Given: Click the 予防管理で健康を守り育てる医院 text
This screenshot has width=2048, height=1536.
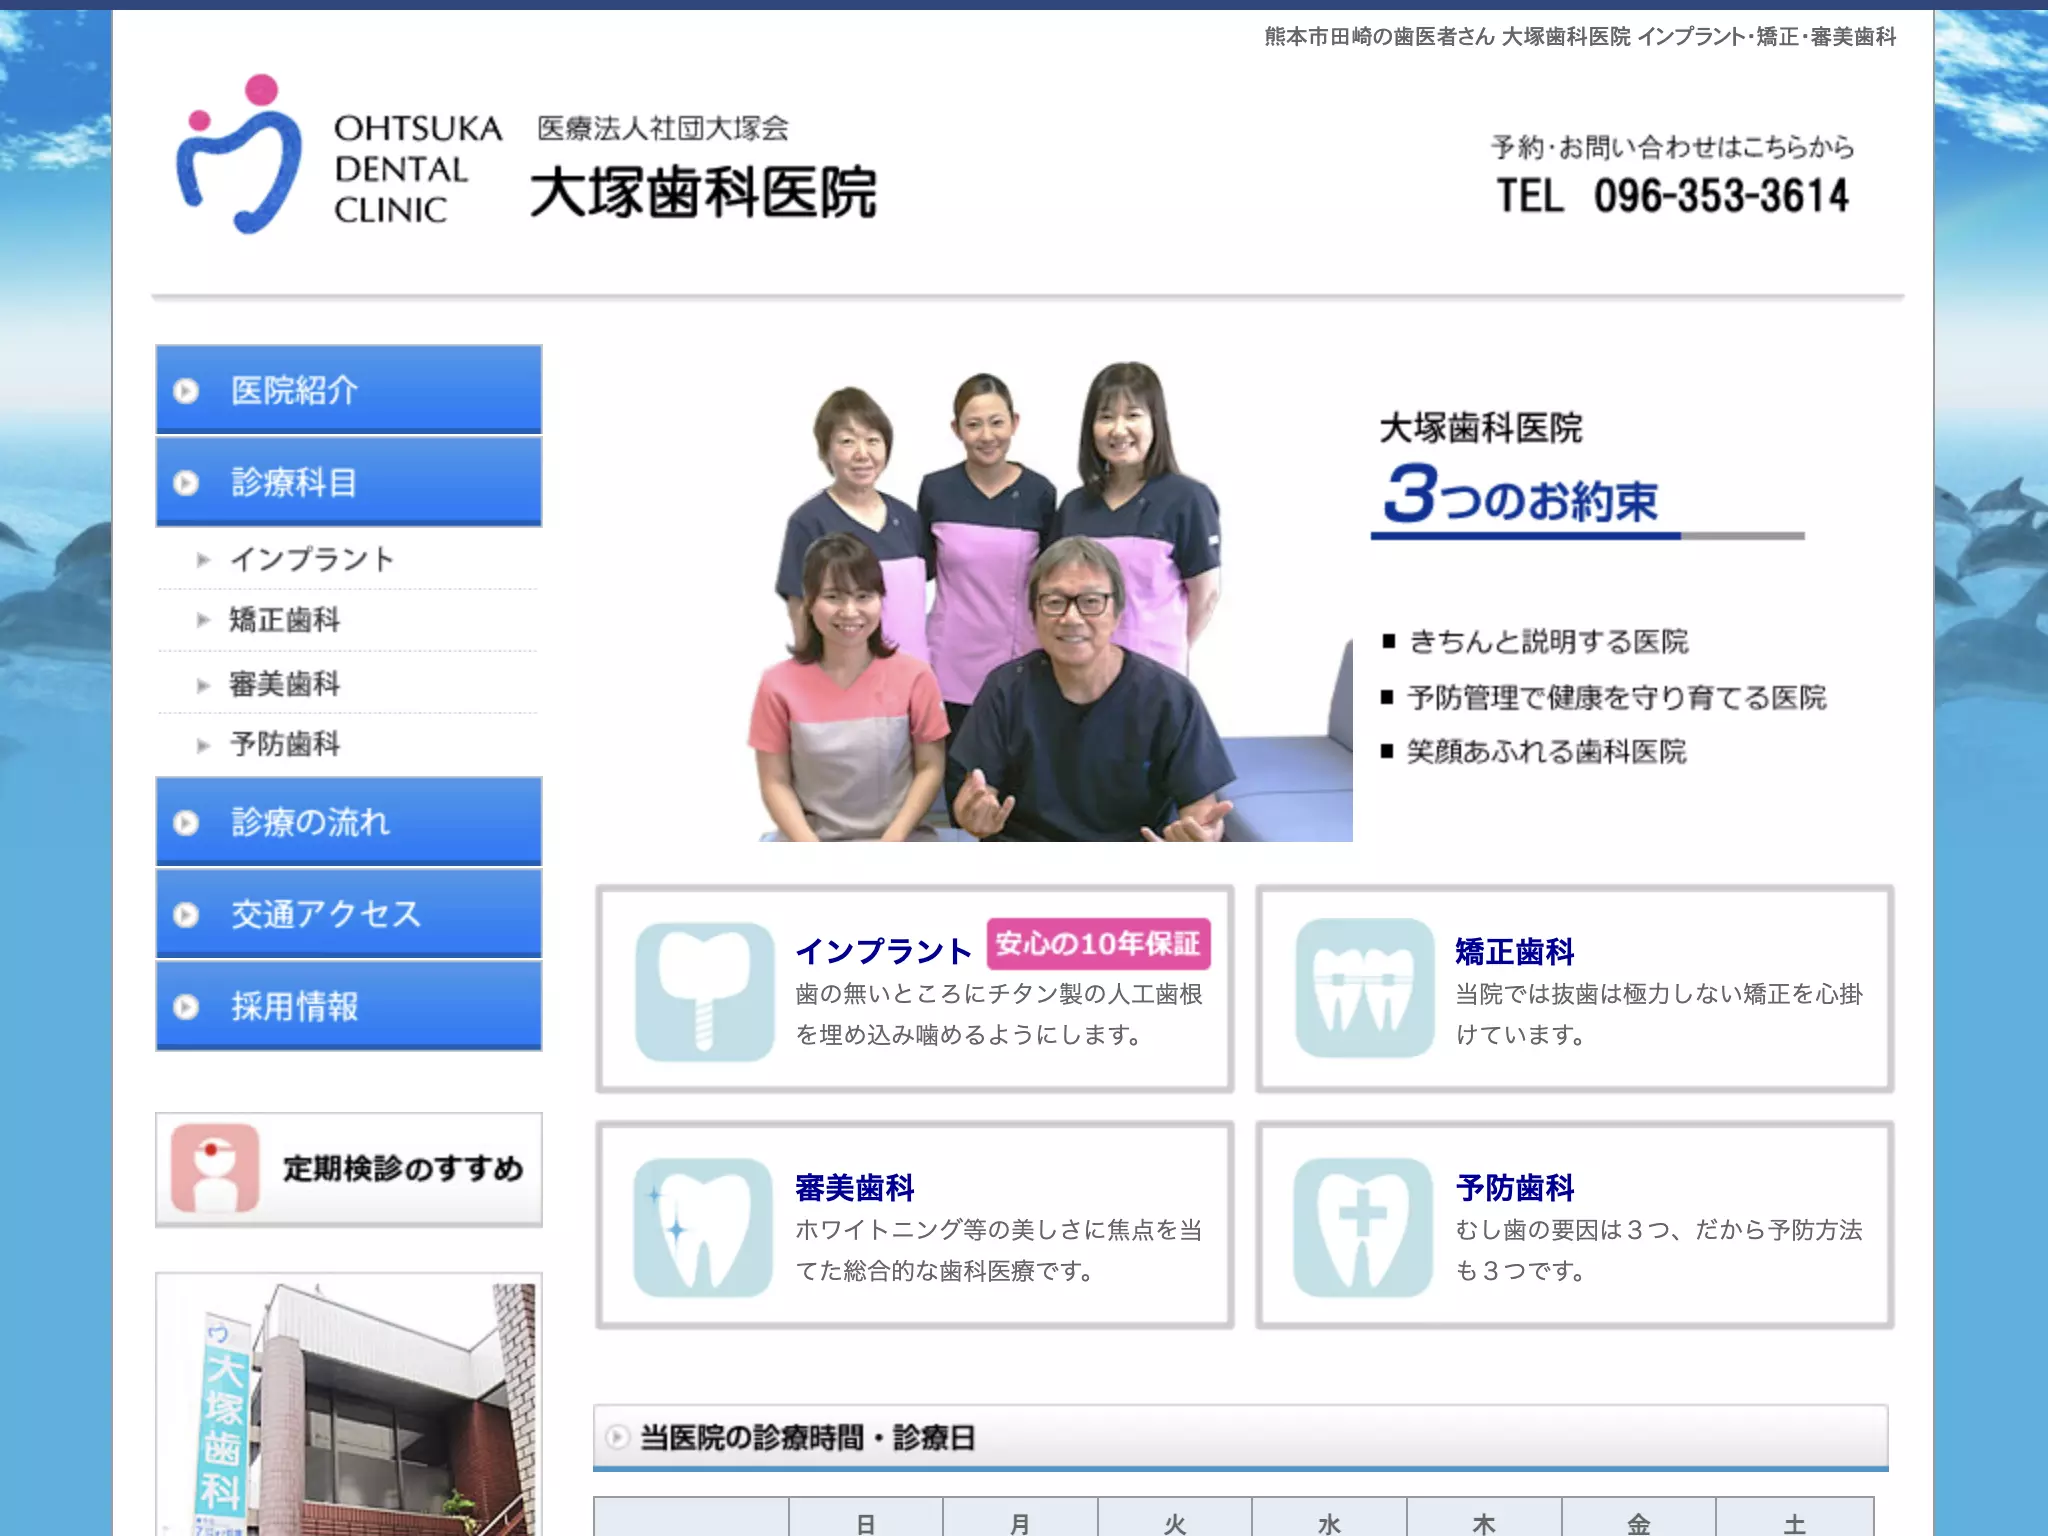Looking at the screenshot, I should click(1616, 697).
